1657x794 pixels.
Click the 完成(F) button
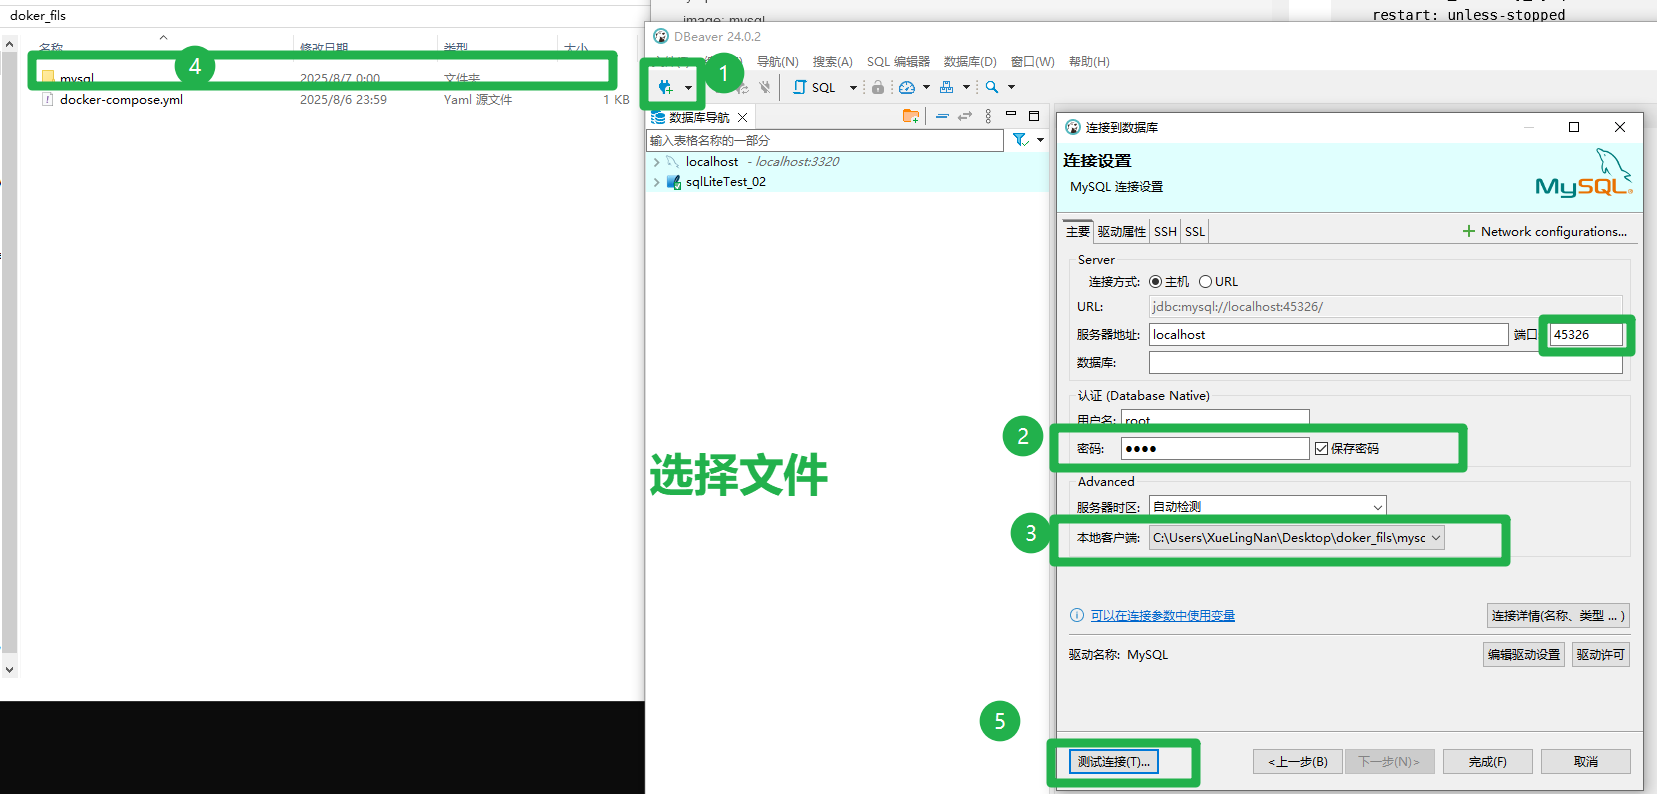tap(1487, 762)
